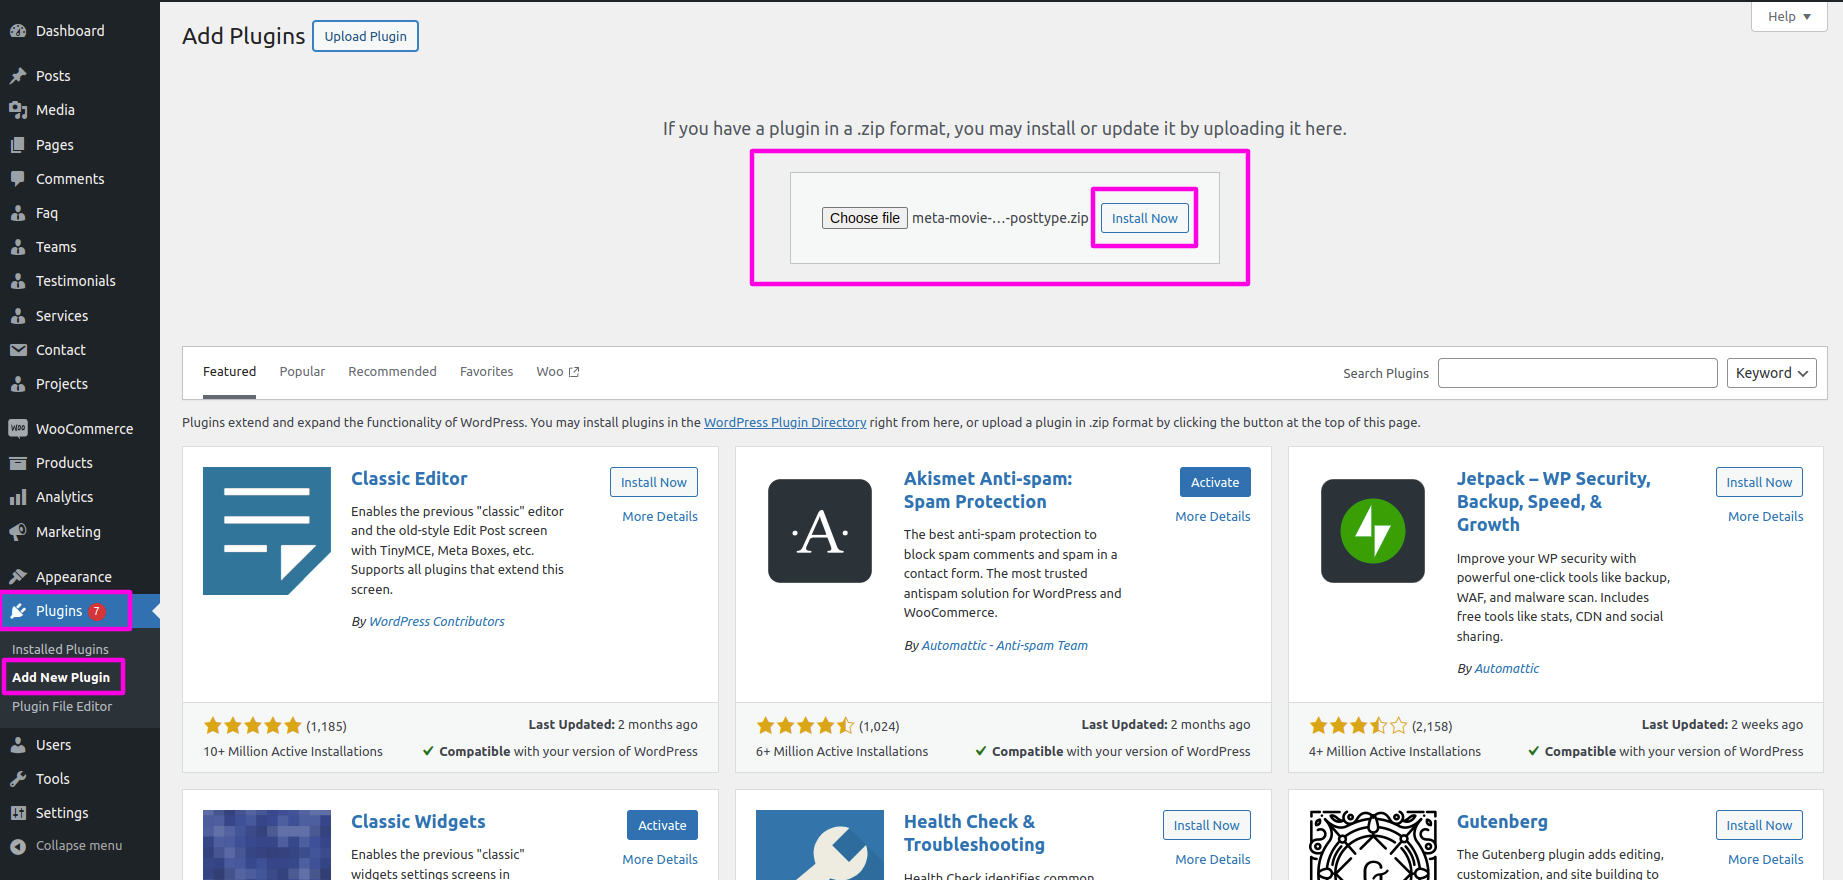Open the Woo external tab

coord(558,372)
